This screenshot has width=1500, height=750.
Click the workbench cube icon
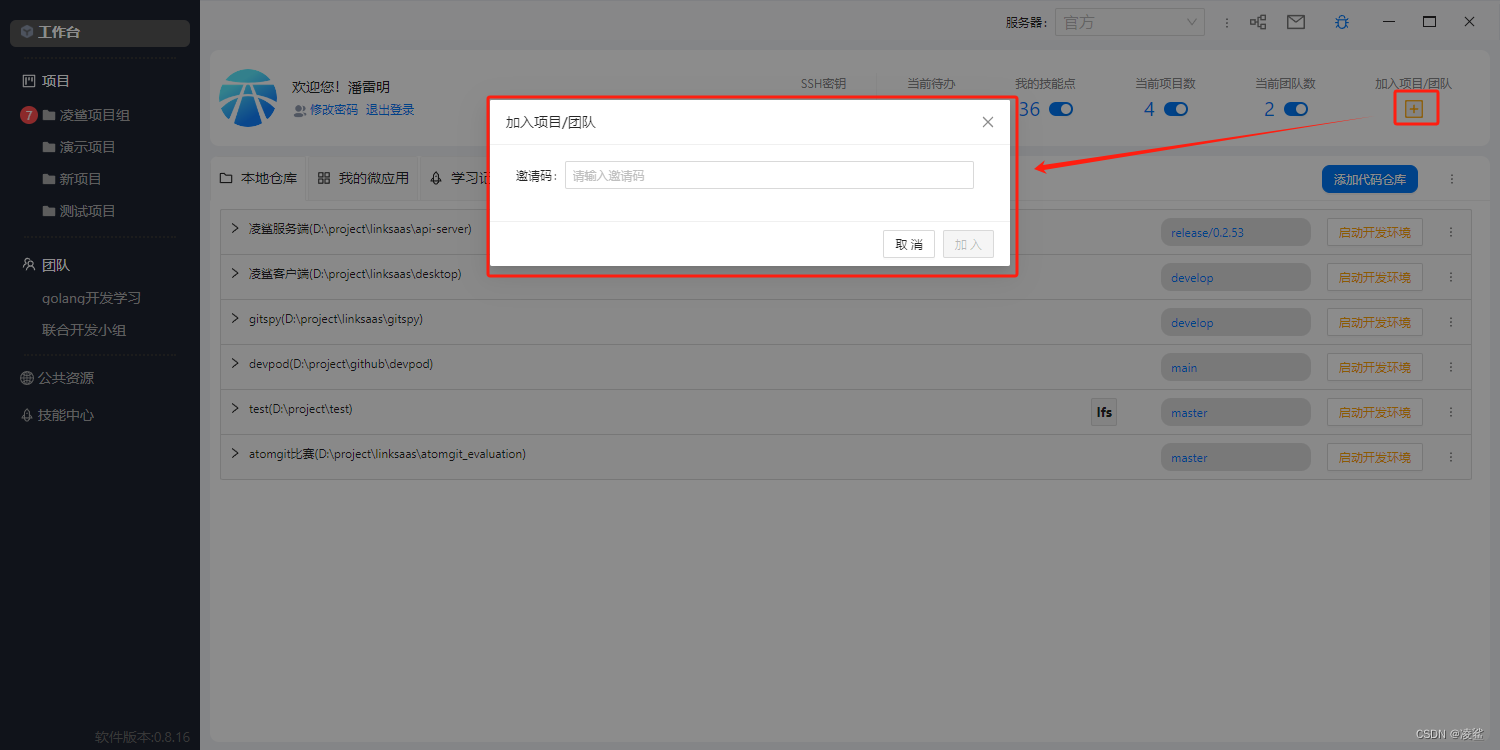27,32
